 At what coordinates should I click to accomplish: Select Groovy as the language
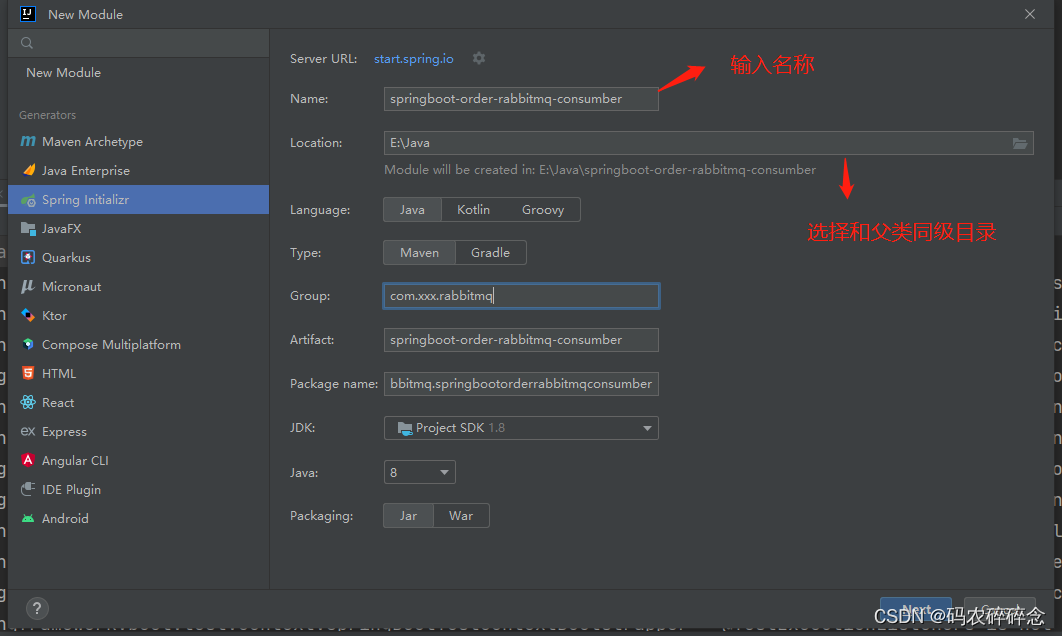coord(543,210)
